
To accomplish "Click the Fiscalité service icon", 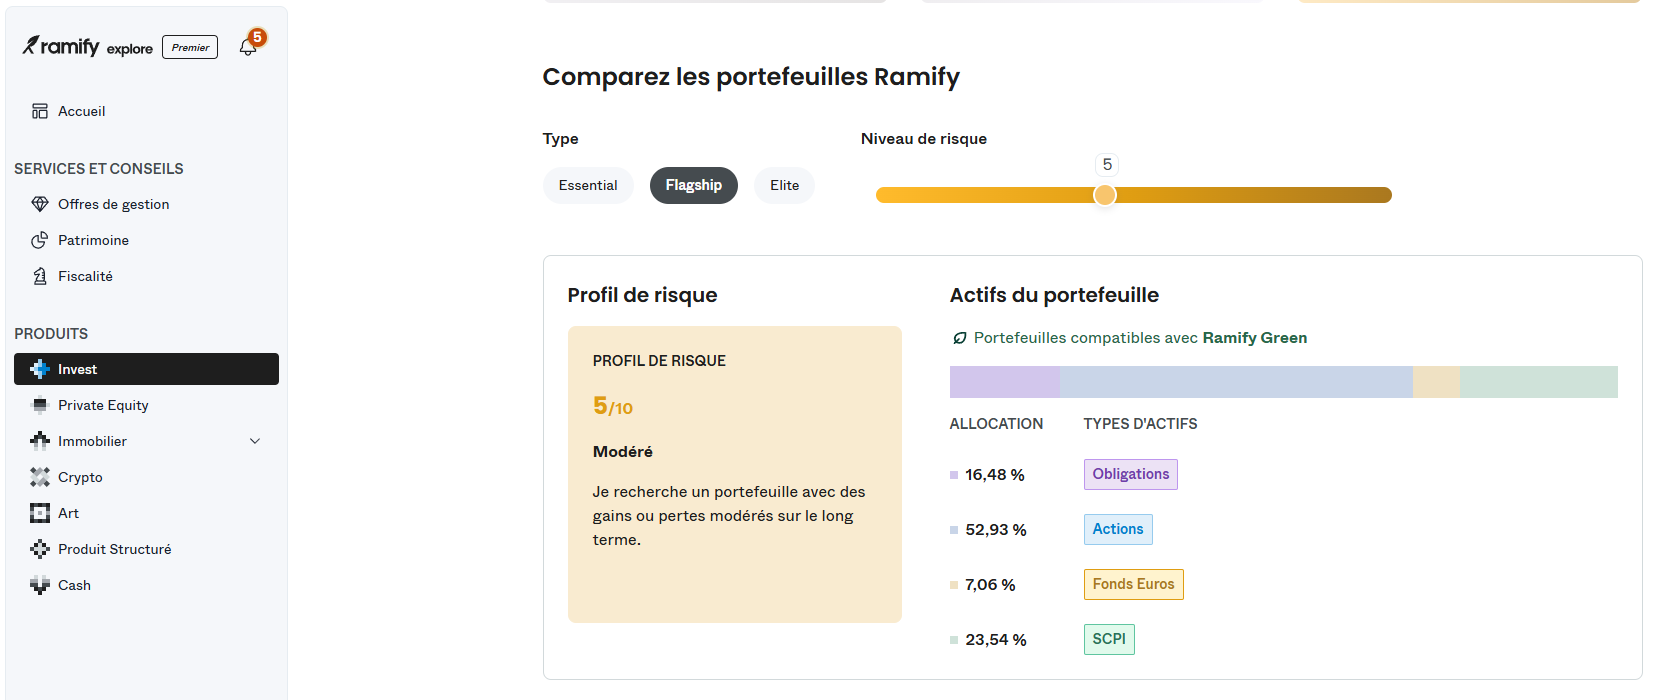I will click(40, 276).
